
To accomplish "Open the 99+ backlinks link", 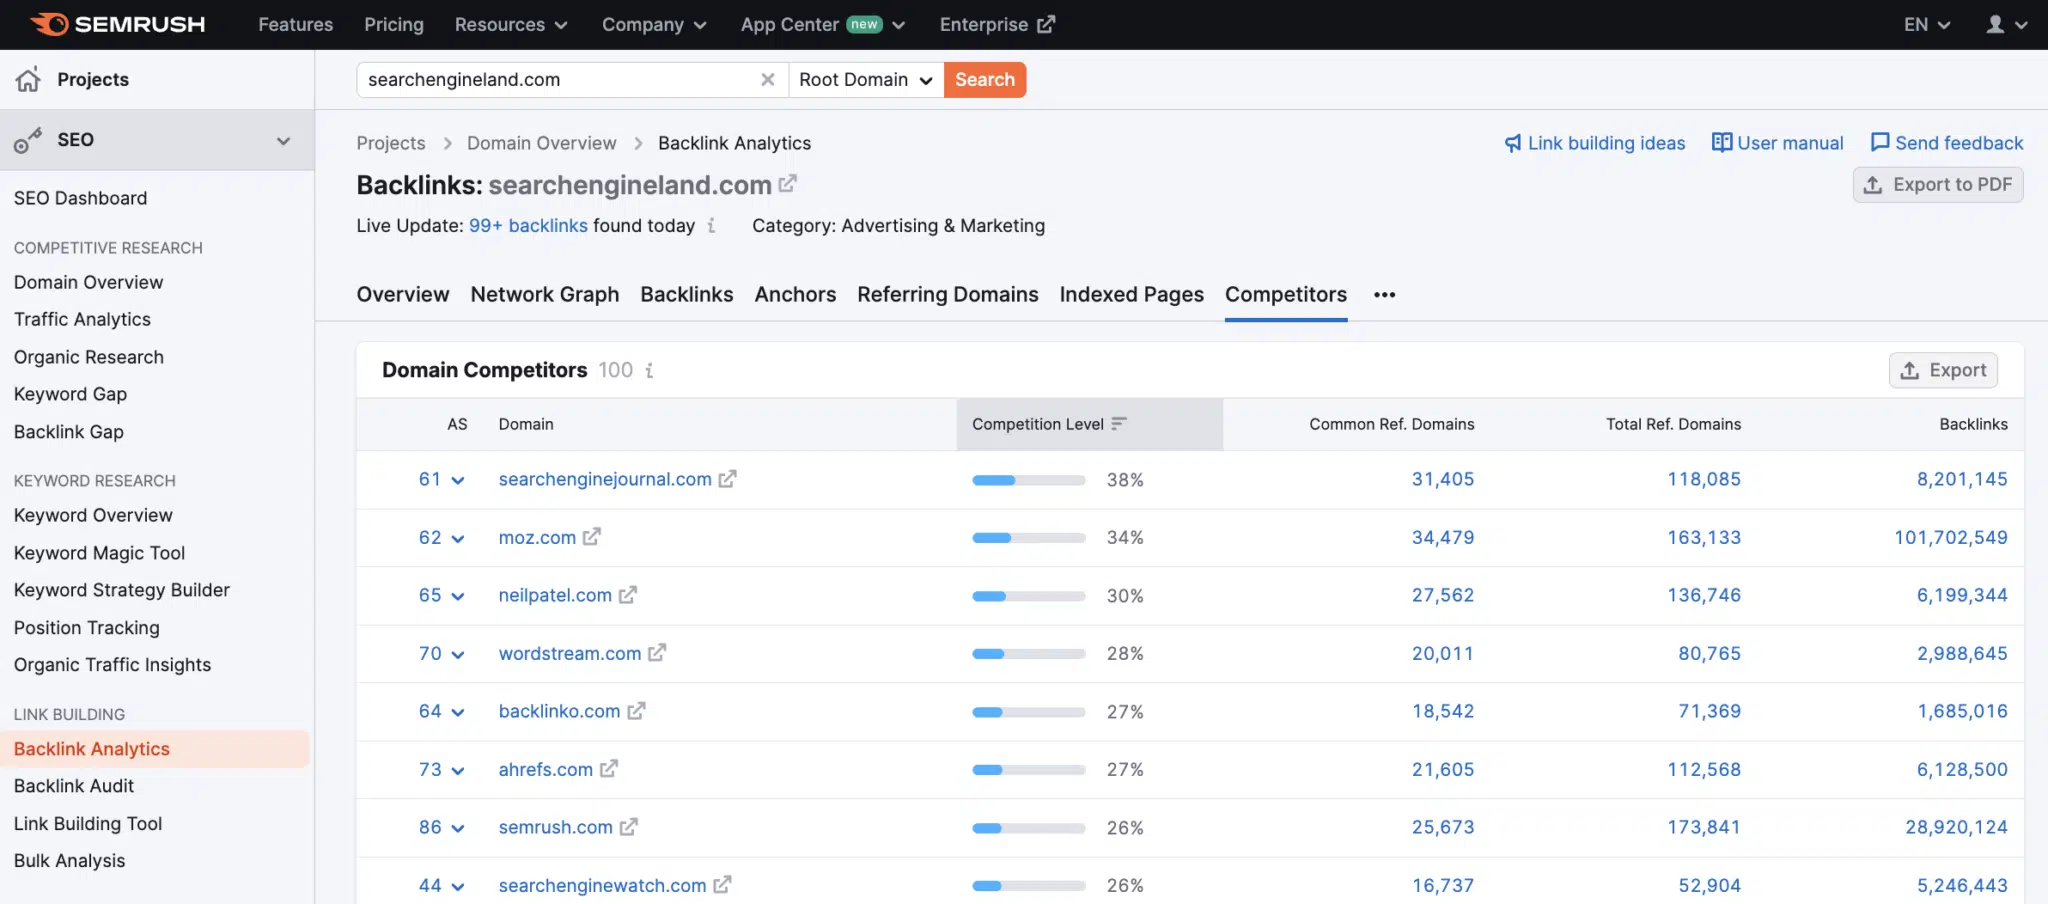I will point(528,226).
